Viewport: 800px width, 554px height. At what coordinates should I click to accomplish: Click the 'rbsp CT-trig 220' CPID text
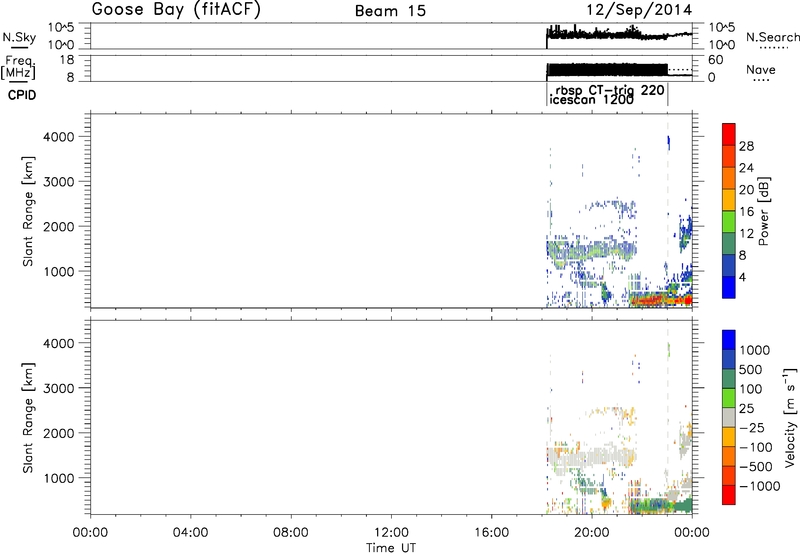[610, 90]
